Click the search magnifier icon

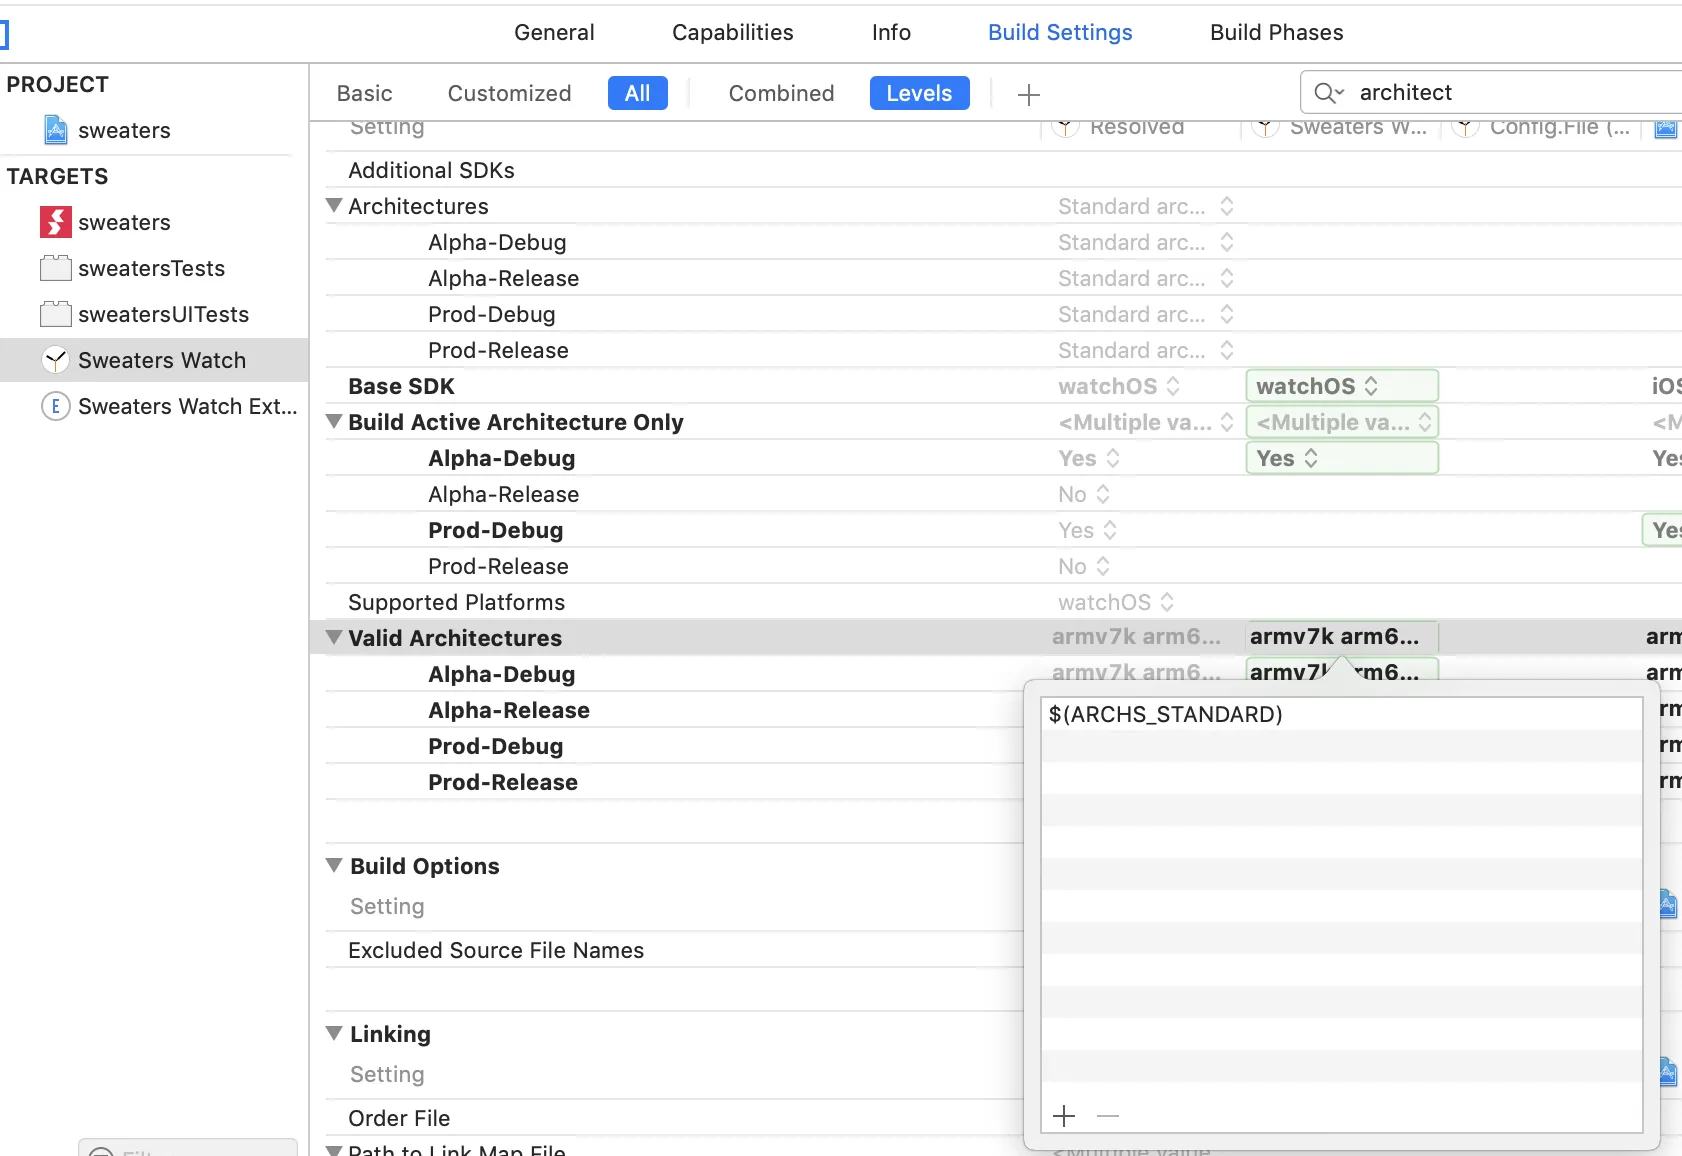(1328, 93)
